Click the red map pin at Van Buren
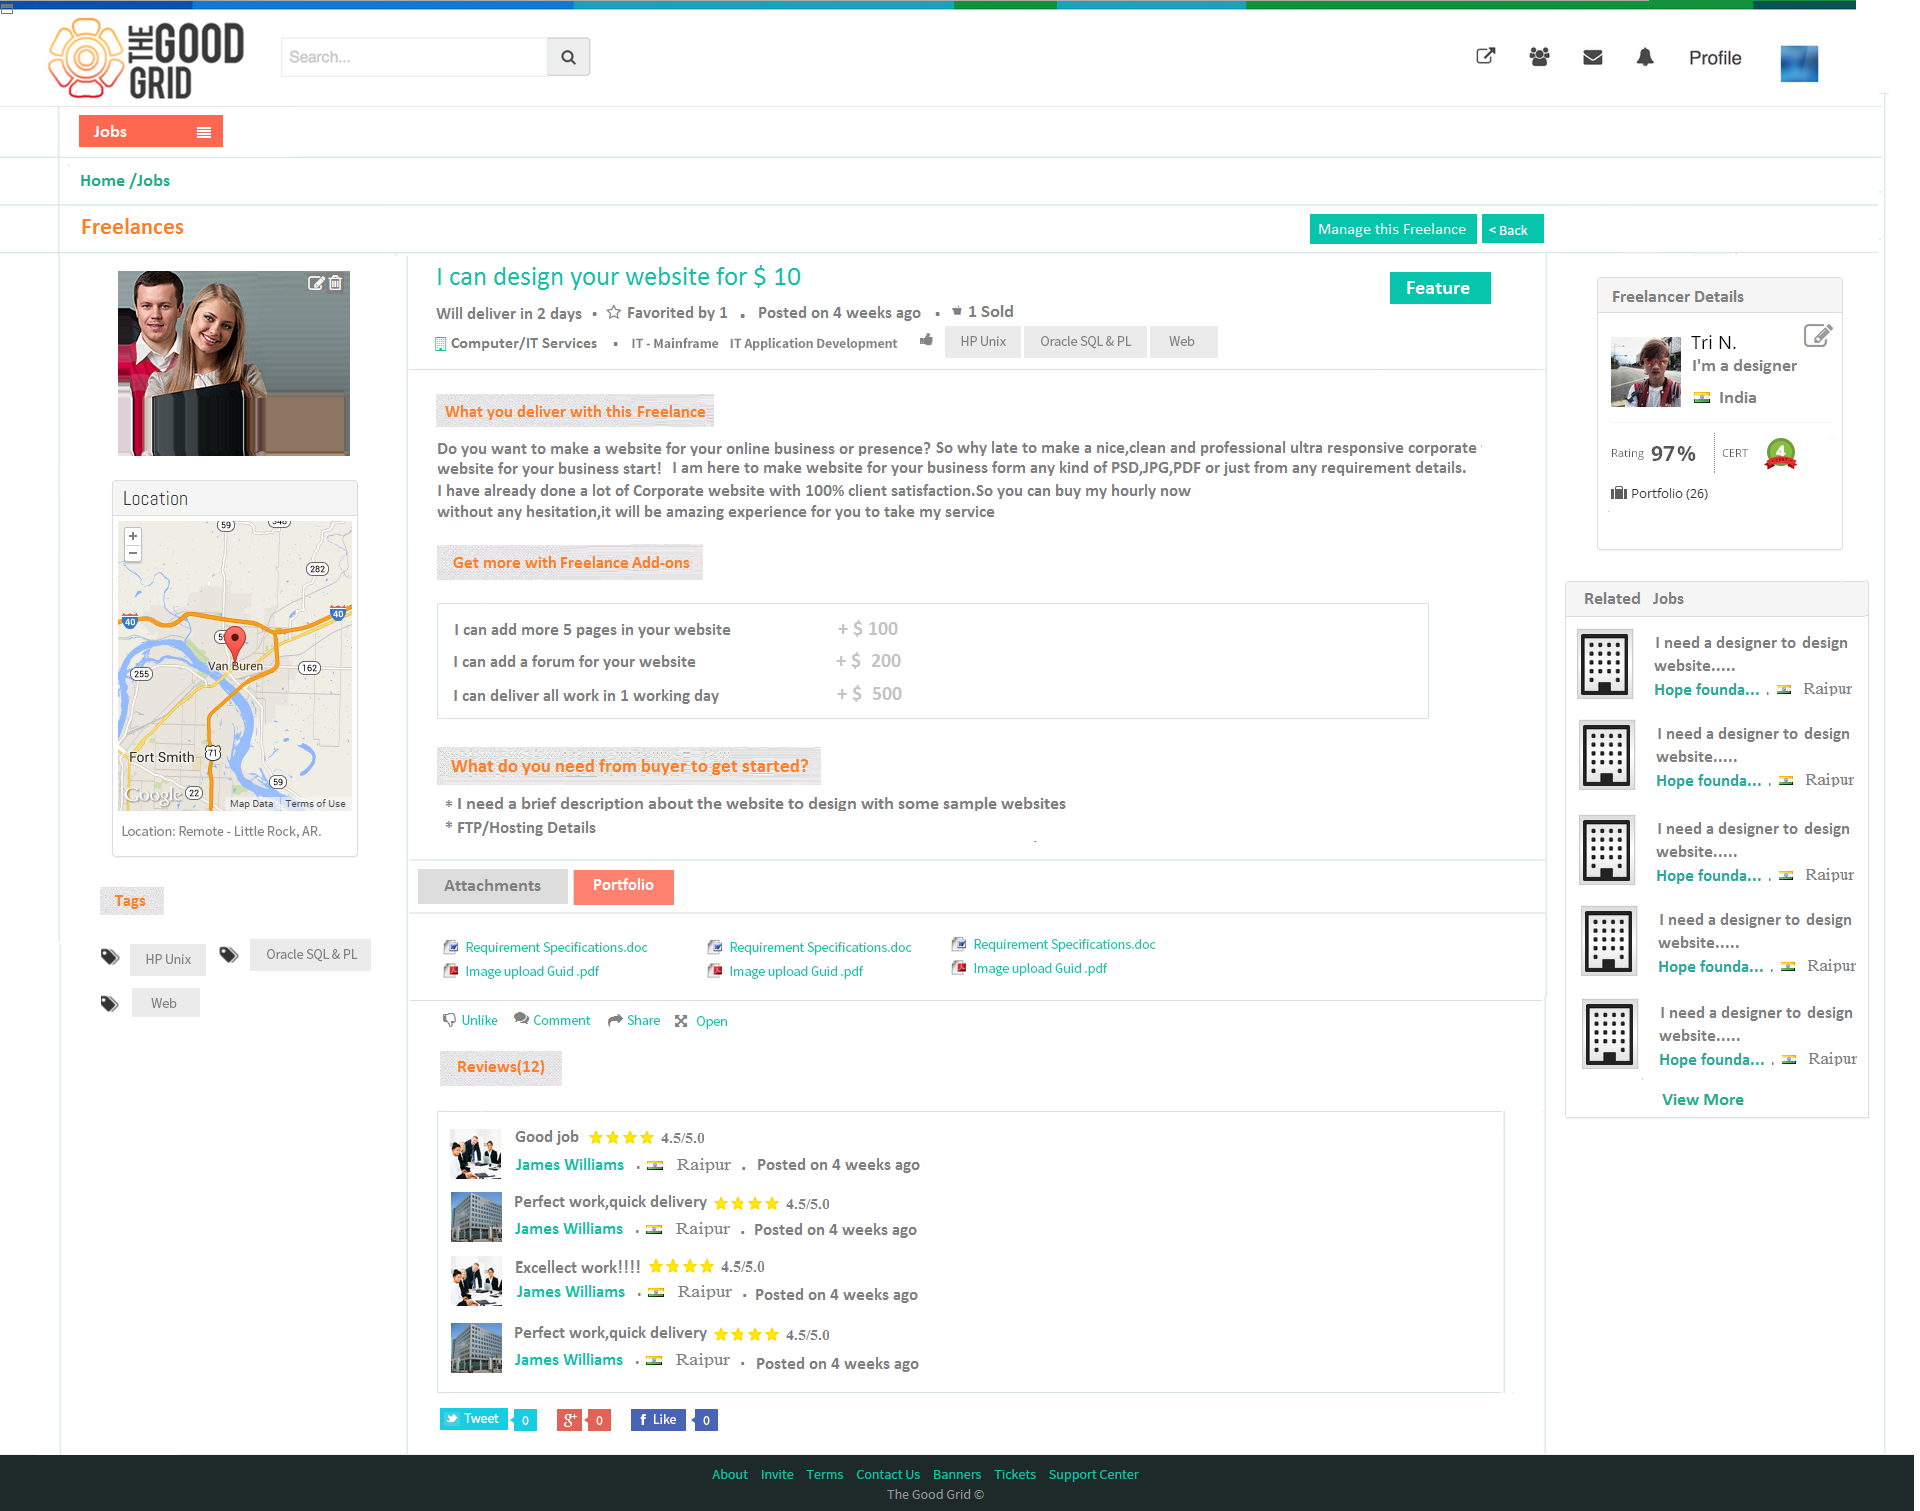 (x=234, y=642)
